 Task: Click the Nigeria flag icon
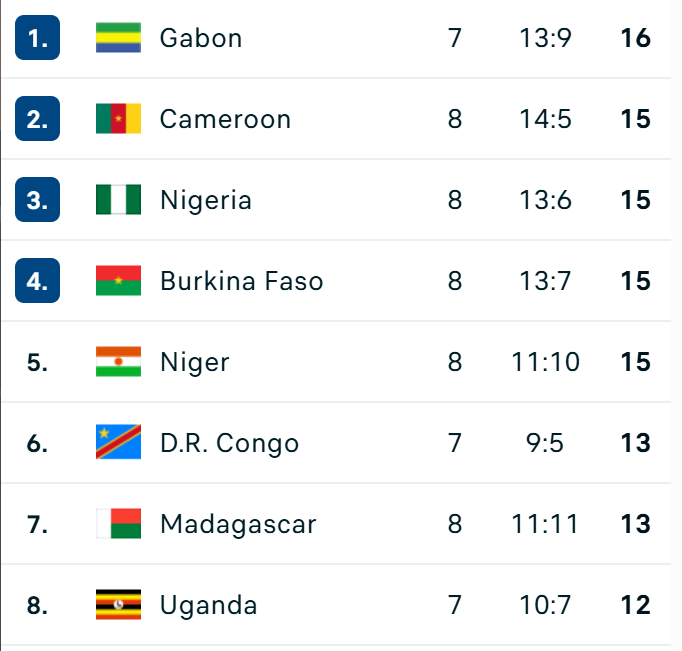point(118,200)
